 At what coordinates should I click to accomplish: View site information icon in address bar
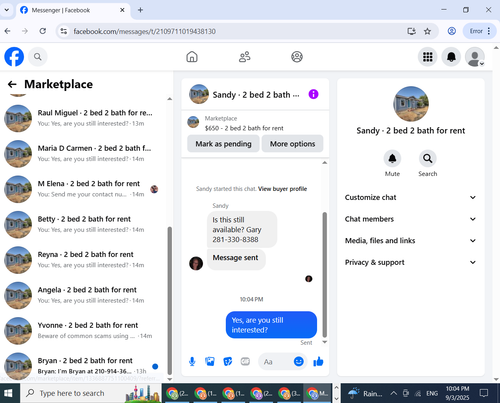[x=63, y=31]
